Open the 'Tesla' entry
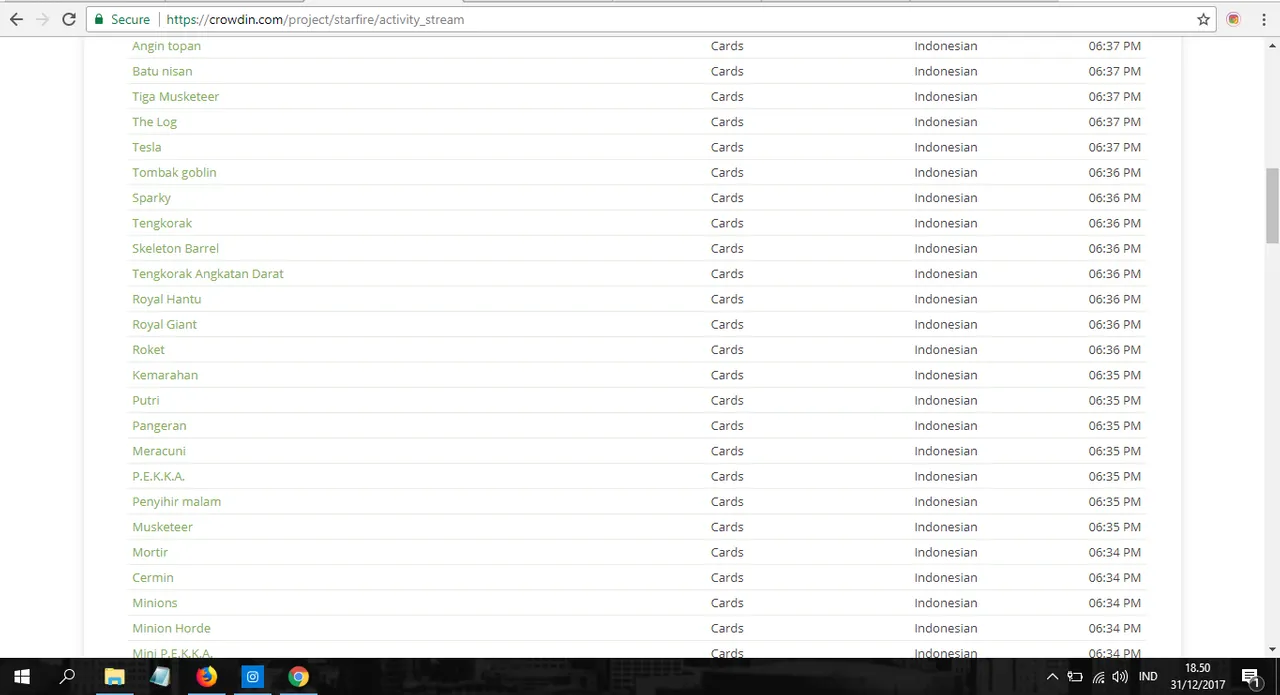The image size is (1280, 695). pyautogui.click(x=146, y=147)
